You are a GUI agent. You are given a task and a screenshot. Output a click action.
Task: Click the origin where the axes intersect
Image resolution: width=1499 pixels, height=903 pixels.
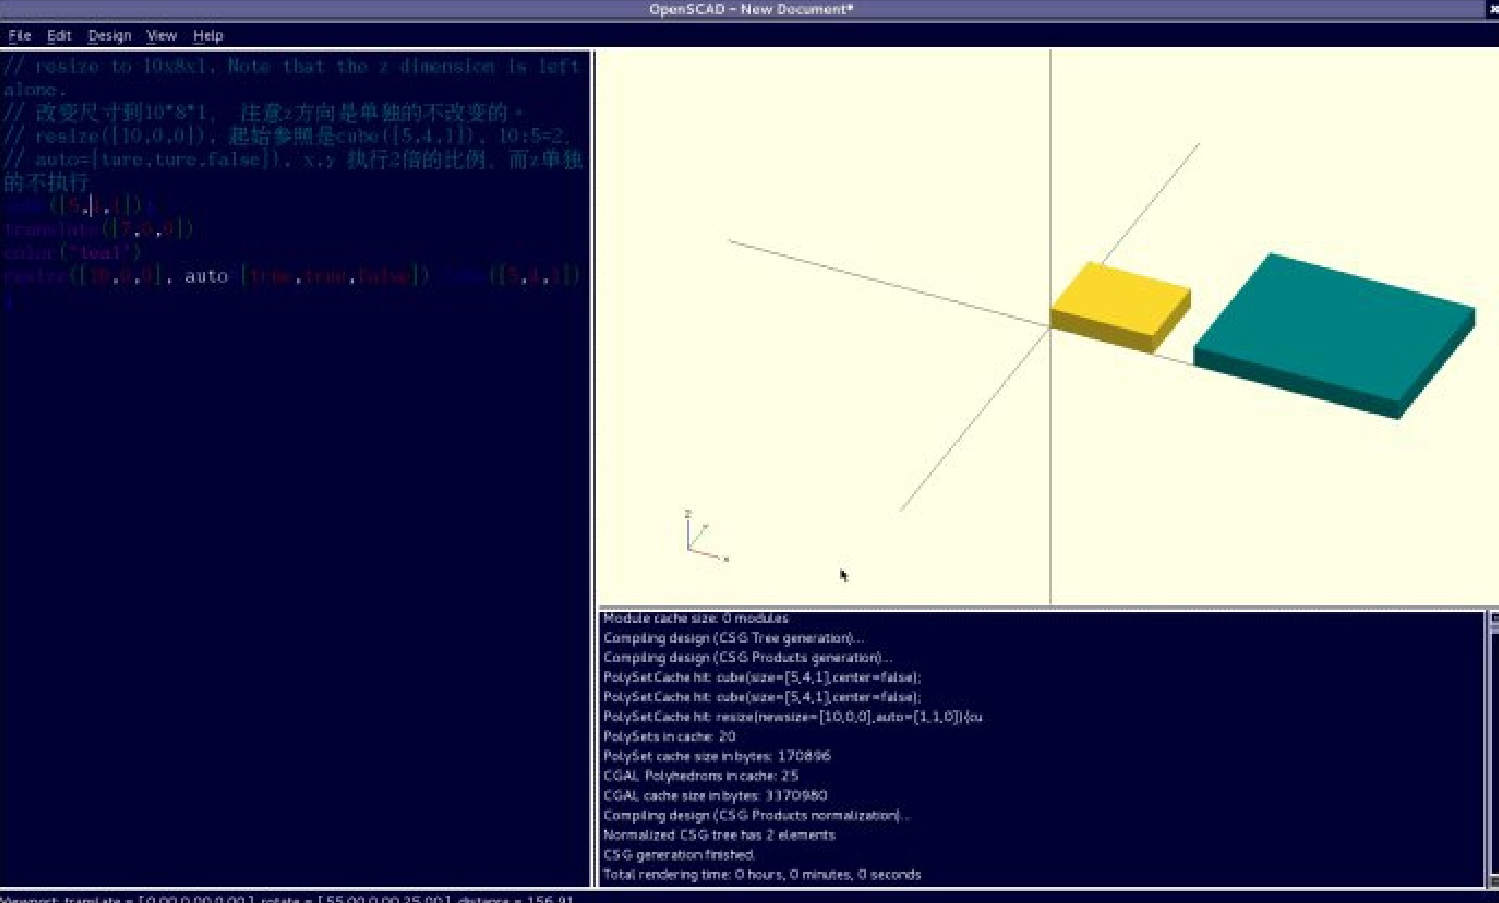click(x=1050, y=326)
